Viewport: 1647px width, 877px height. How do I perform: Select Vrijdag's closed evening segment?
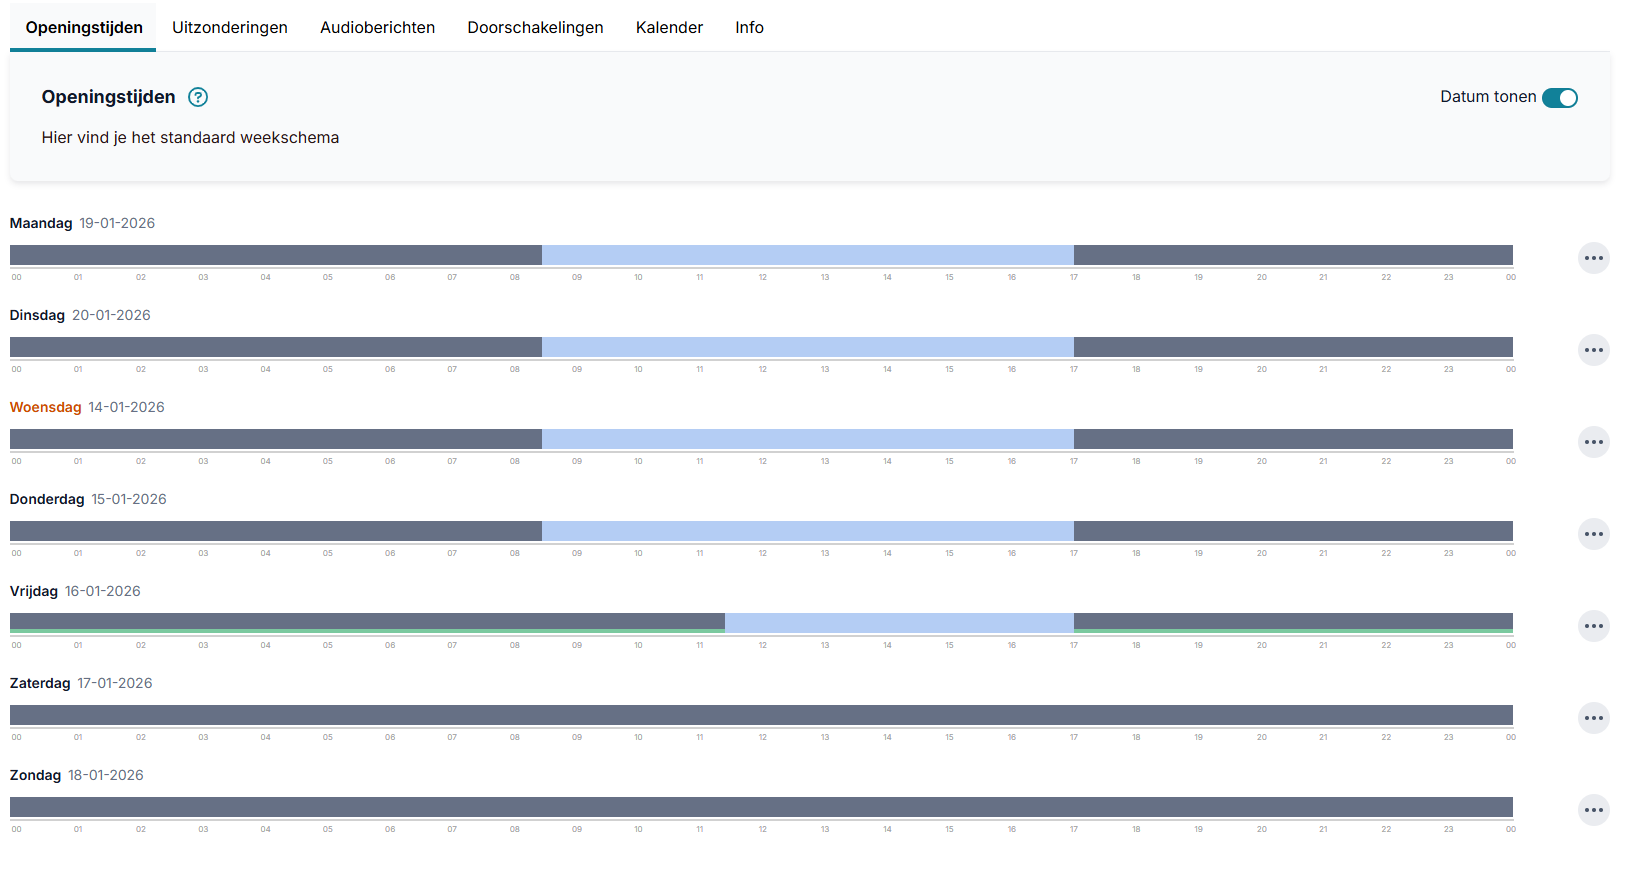(x=1293, y=623)
